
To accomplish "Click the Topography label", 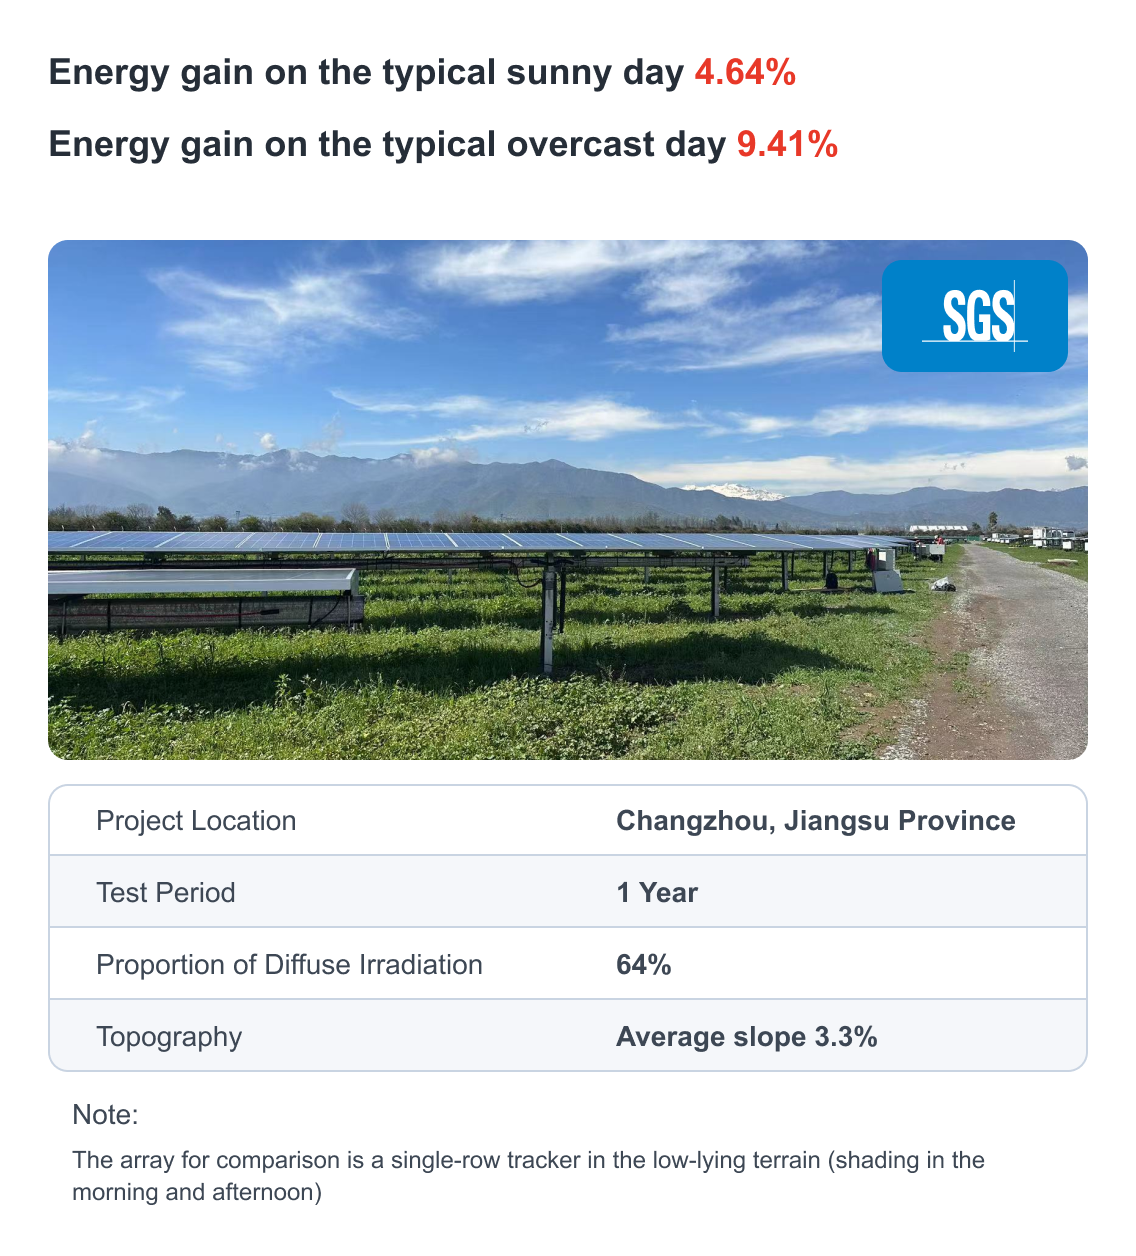I will (169, 1037).
